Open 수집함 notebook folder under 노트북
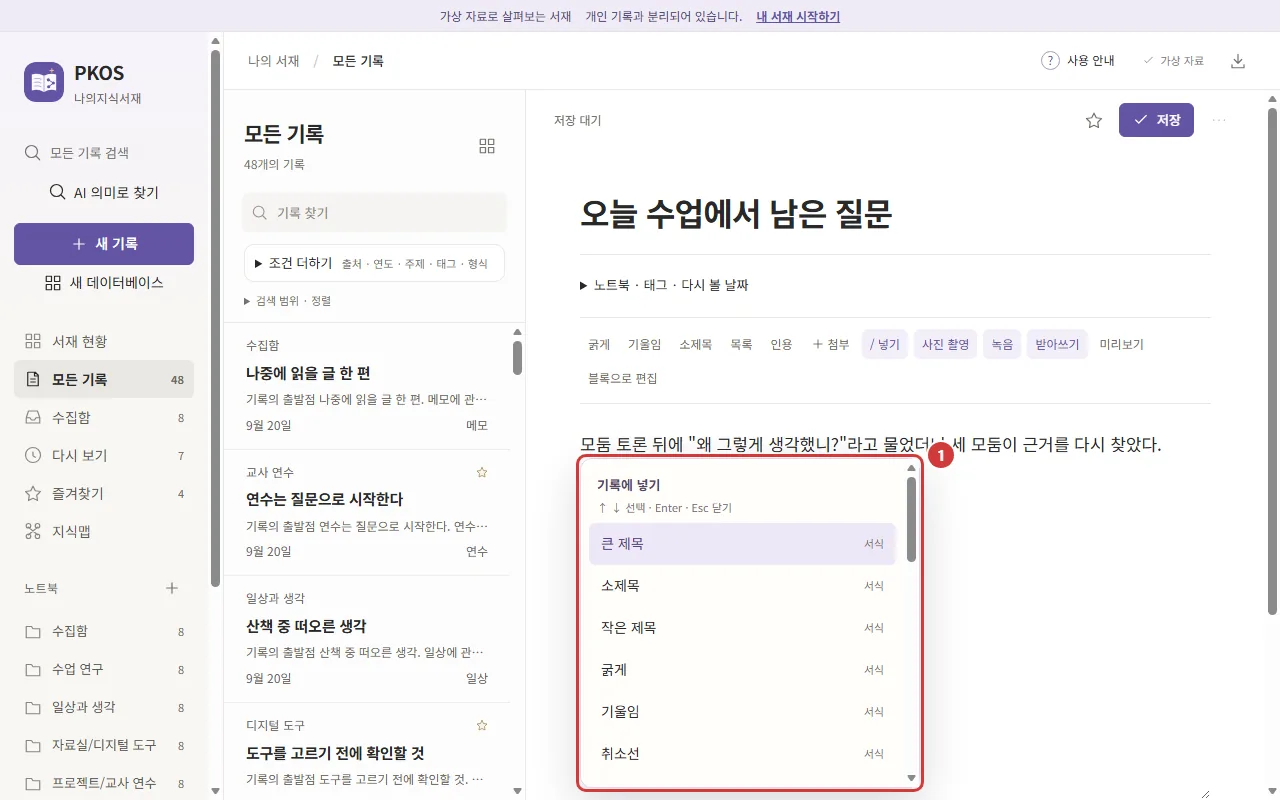The image size is (1280, 800). click(104, 631)
